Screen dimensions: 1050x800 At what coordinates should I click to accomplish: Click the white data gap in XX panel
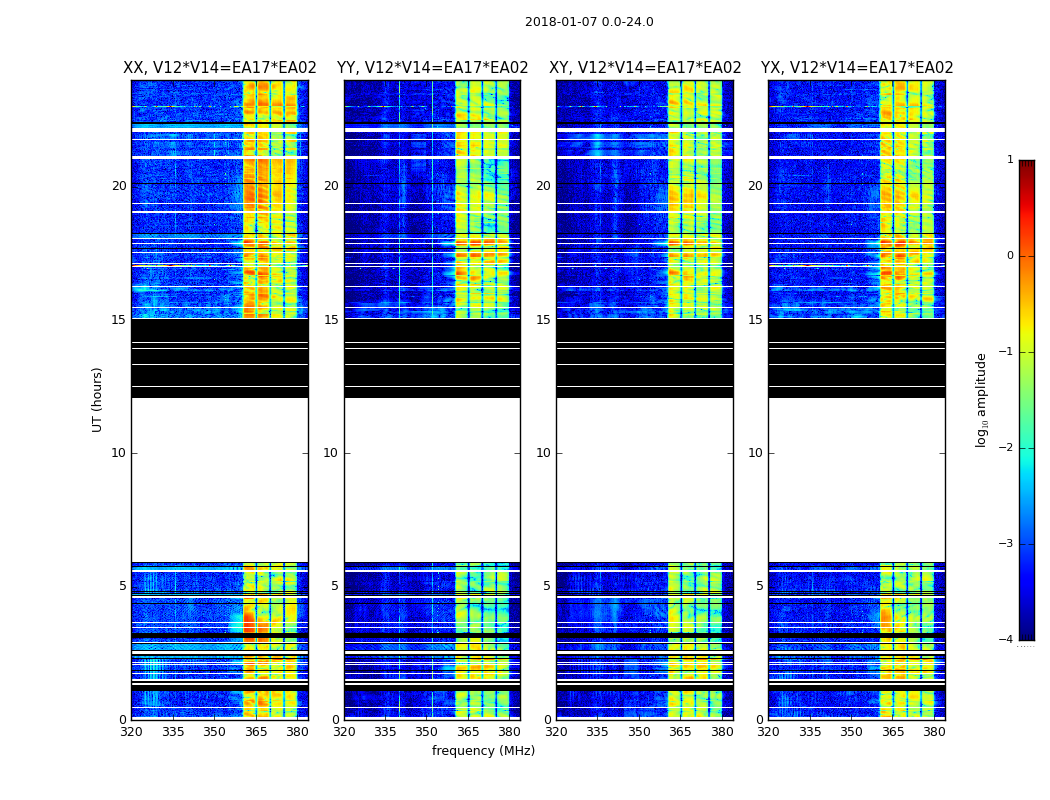point(220,480)
